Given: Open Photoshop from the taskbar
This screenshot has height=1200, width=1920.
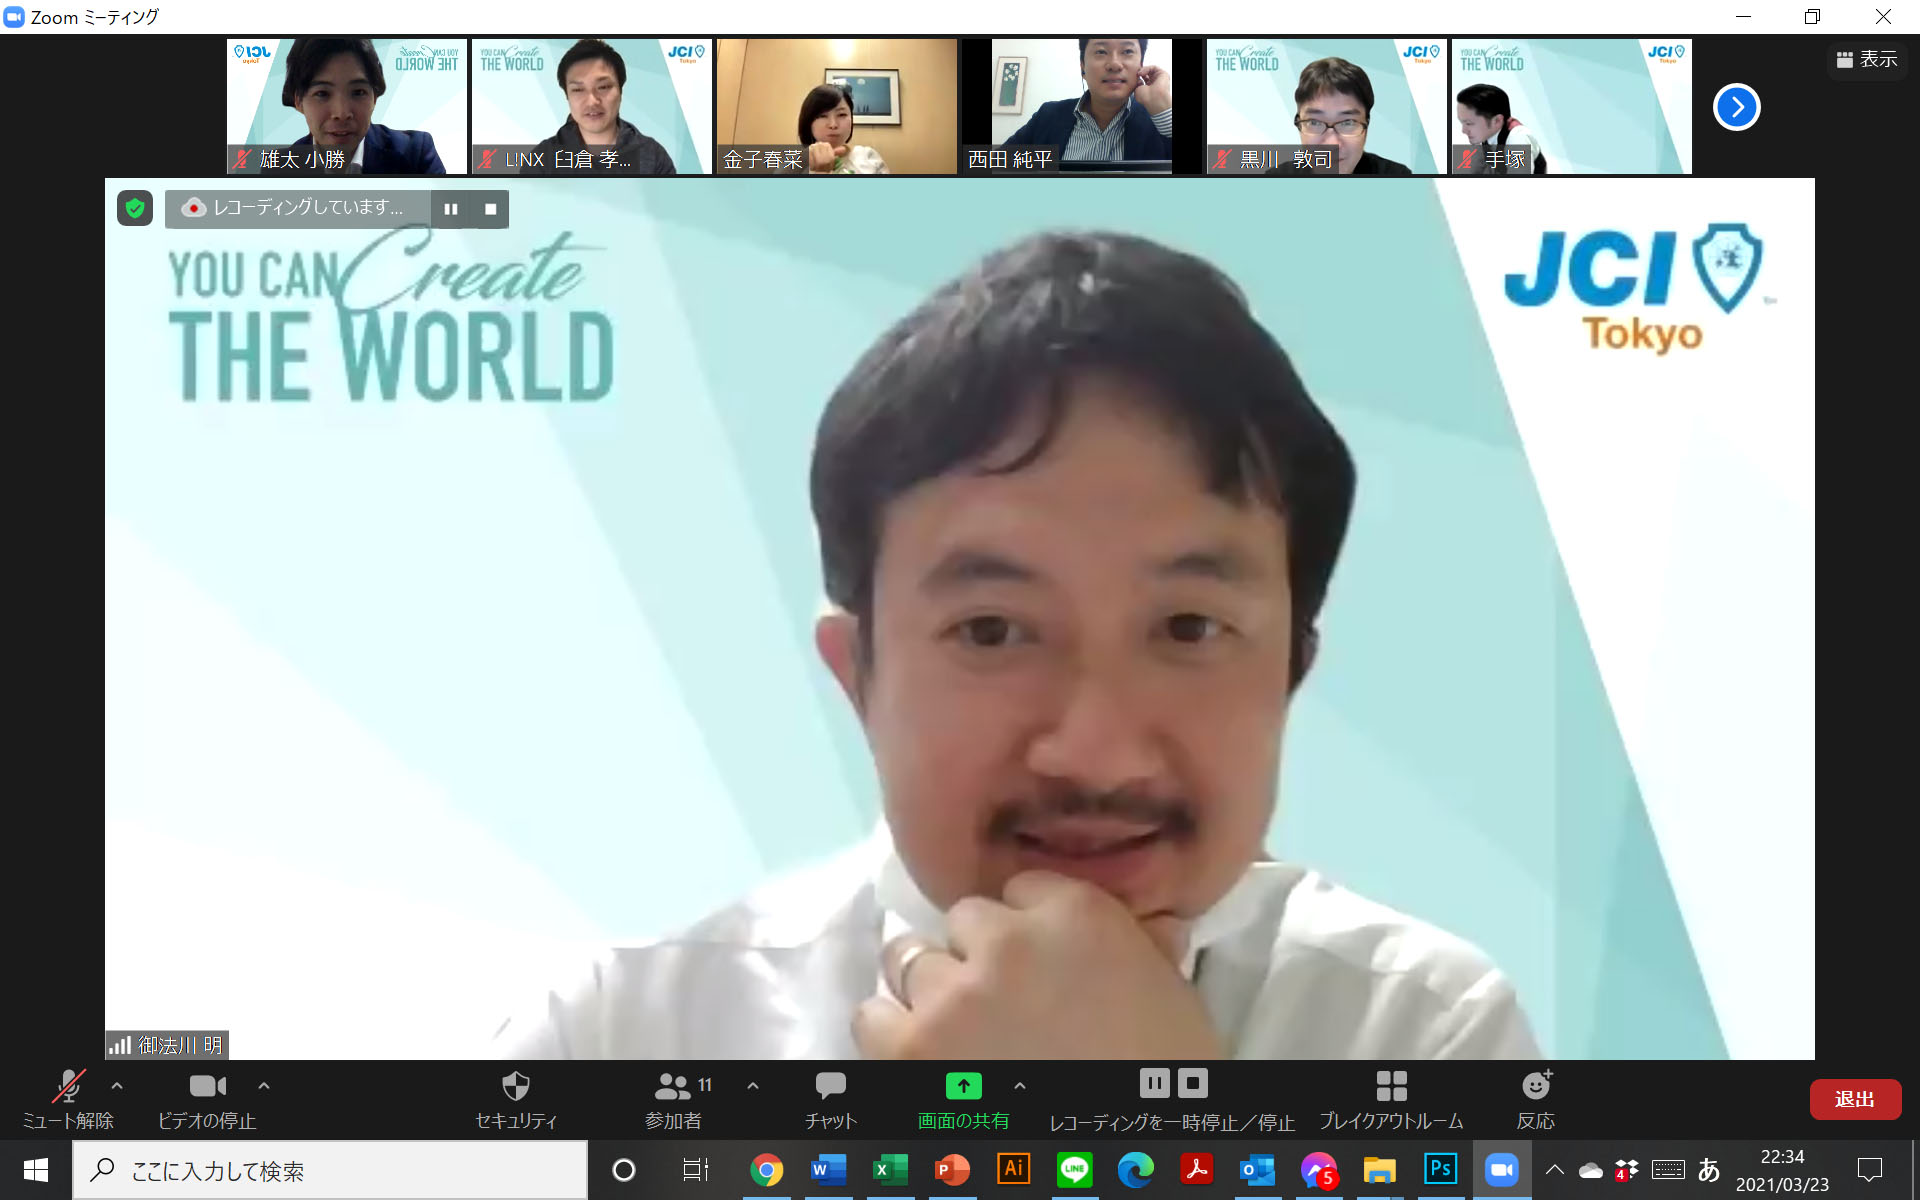Looking at the screenshot, I should (x=1440, y=1169).
